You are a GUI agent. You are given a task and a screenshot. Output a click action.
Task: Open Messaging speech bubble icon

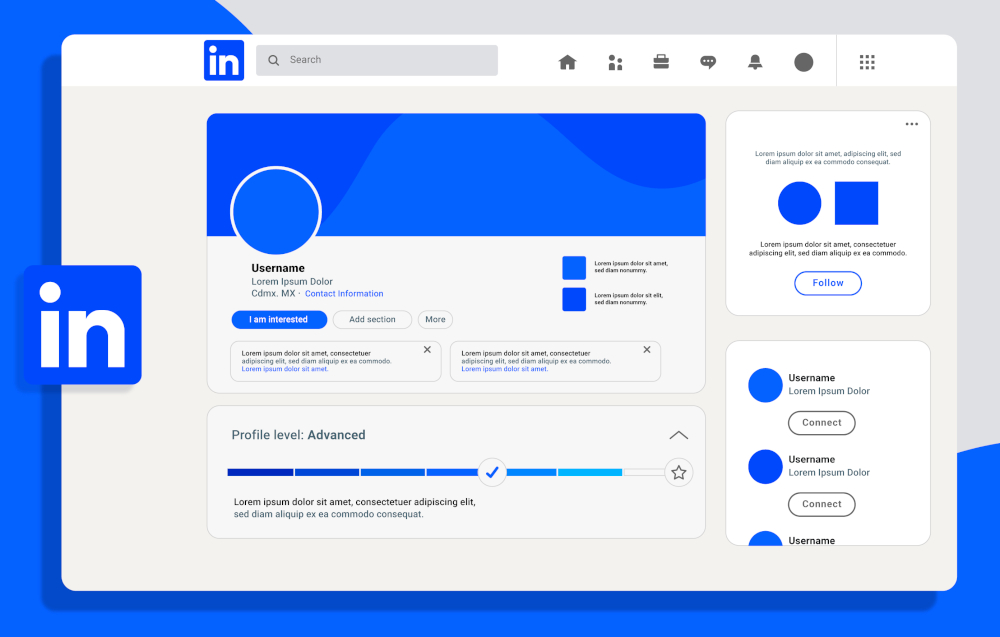708,62
